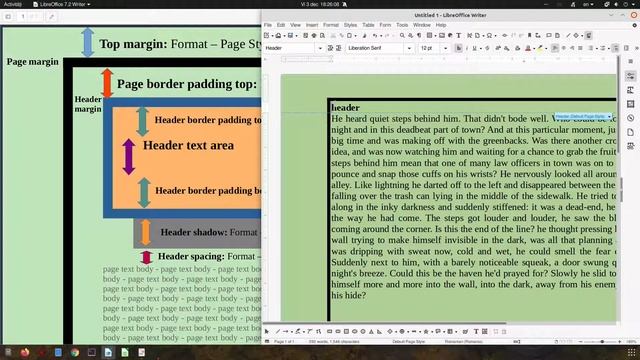Open the sidebar Gallery deck

(631, 104)
